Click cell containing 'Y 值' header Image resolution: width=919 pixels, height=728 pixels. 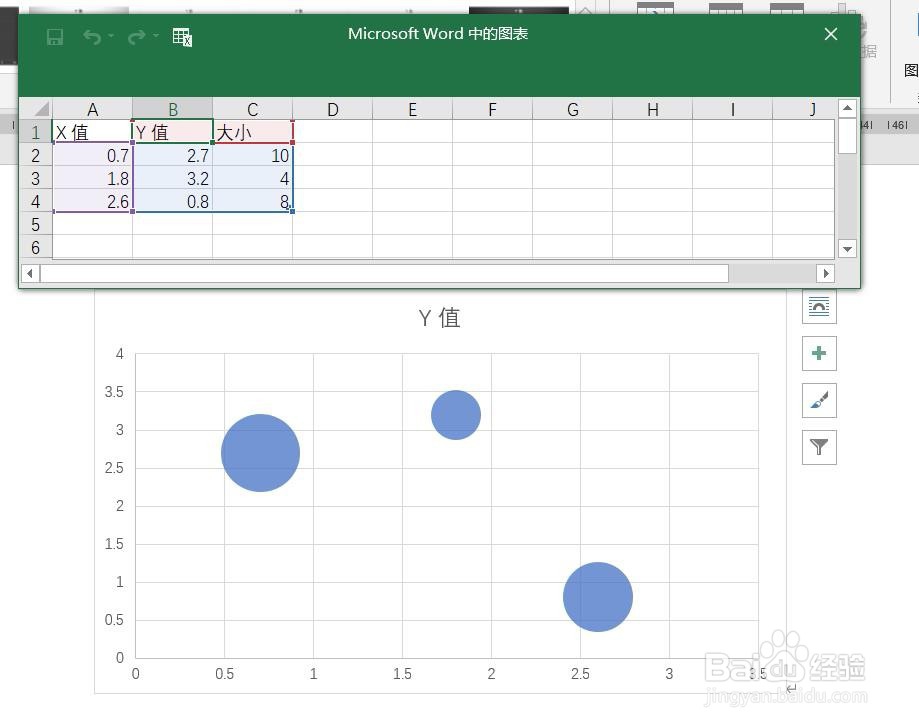[172, 132]
